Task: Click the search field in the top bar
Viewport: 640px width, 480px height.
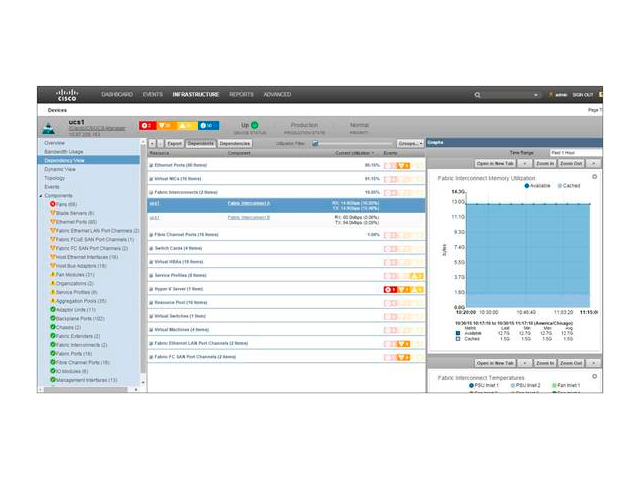Action: pos(508,94)
